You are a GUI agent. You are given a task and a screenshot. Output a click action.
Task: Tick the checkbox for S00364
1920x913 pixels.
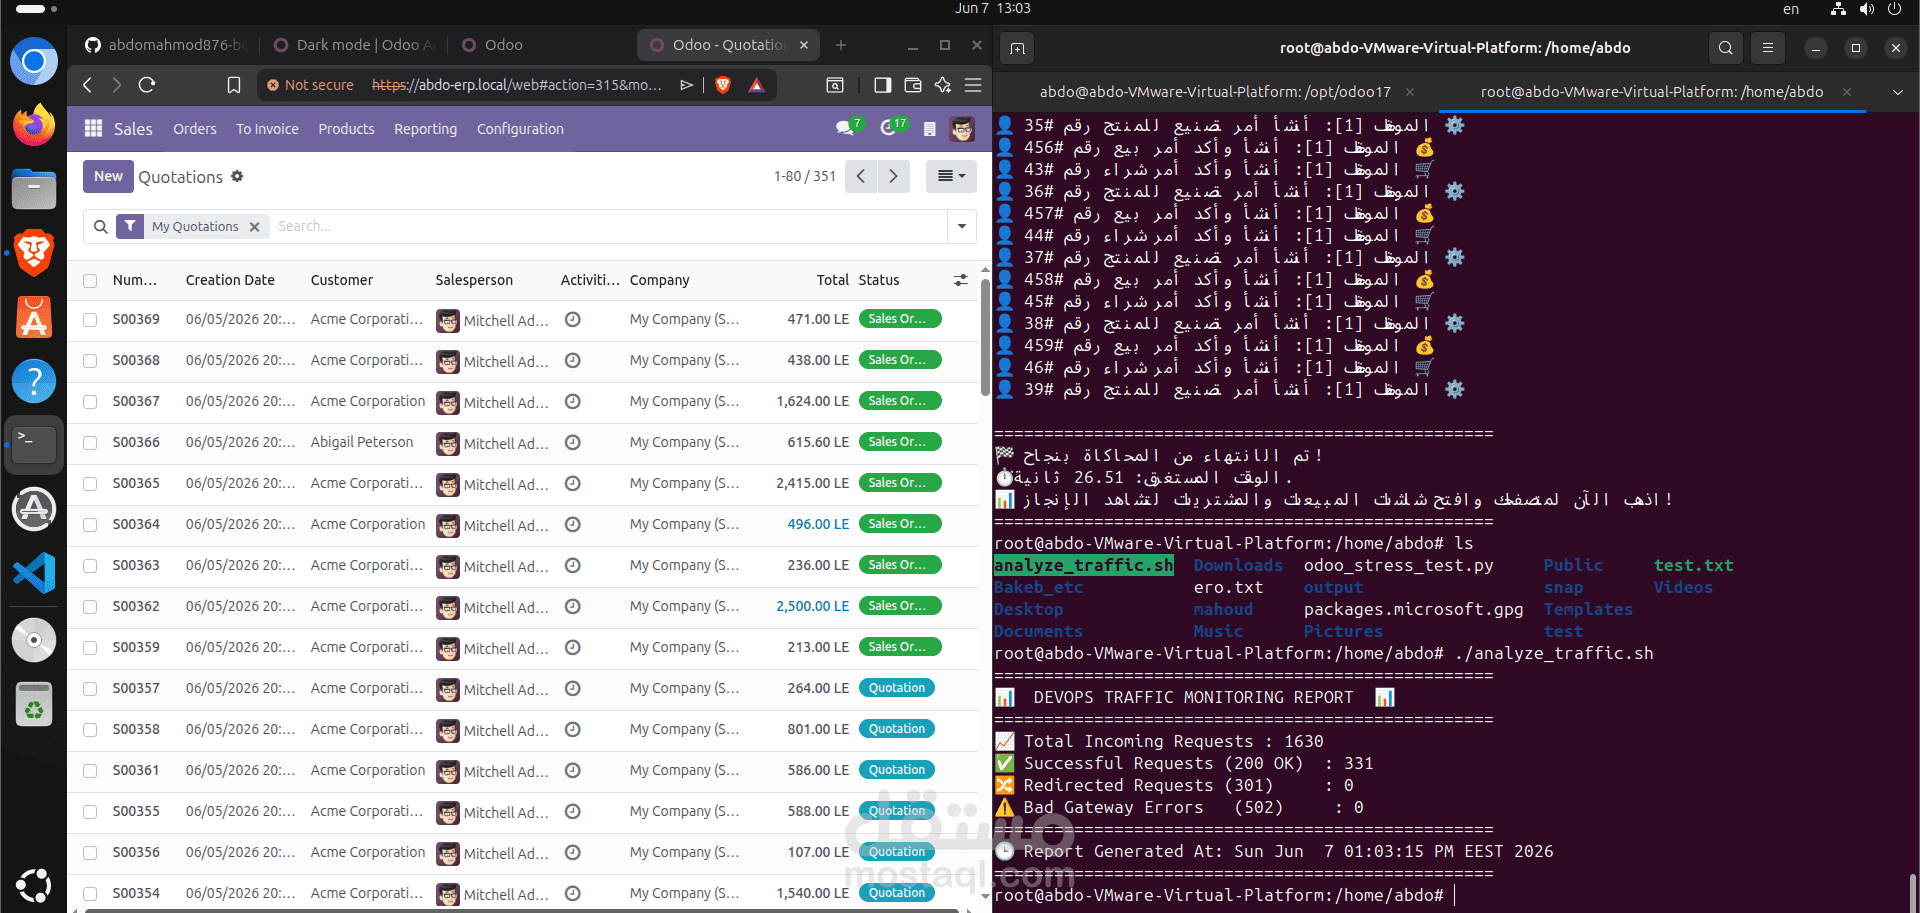(x=90, y=525)
